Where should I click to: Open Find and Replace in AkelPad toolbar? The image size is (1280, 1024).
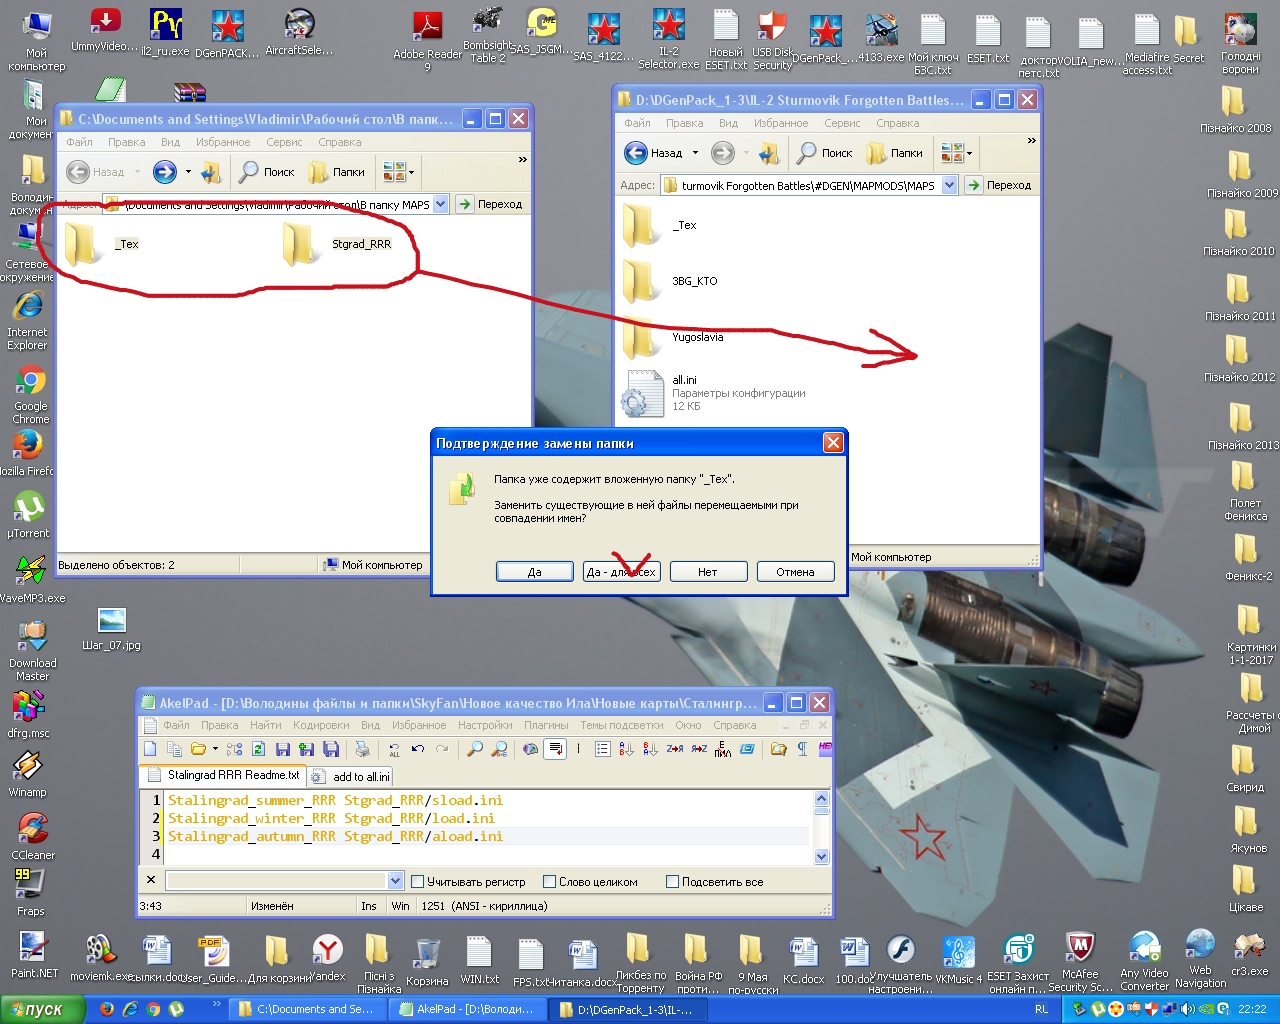pos(499,749)
